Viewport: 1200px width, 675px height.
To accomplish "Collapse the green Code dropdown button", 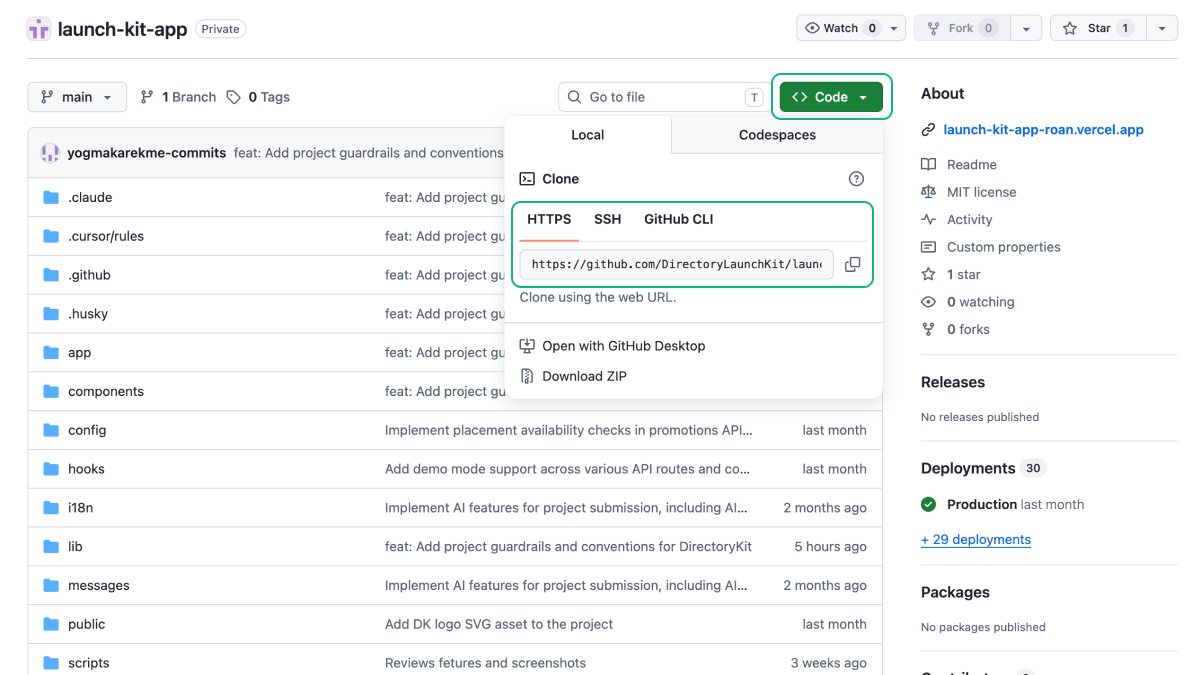I will point(831,97).
